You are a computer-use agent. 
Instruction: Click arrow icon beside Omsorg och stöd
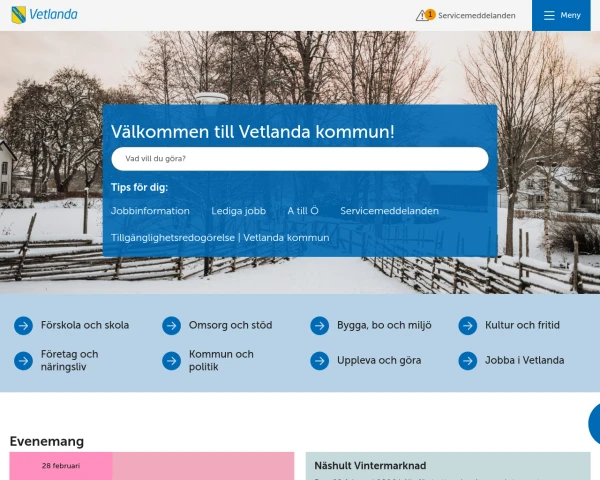(171, 326)
